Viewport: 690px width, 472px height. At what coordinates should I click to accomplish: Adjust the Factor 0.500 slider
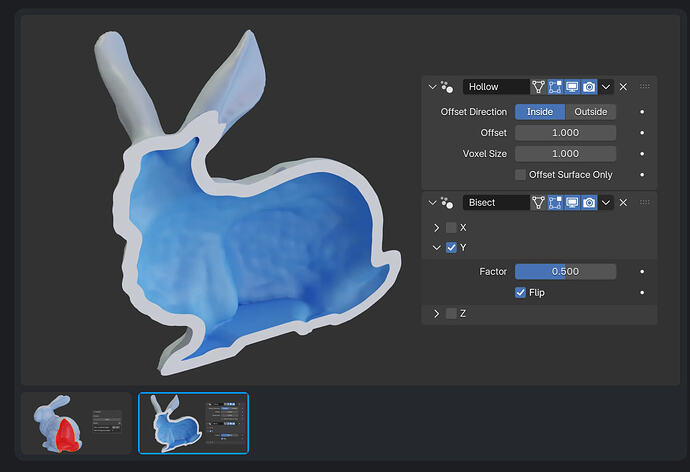coord(565,271)
